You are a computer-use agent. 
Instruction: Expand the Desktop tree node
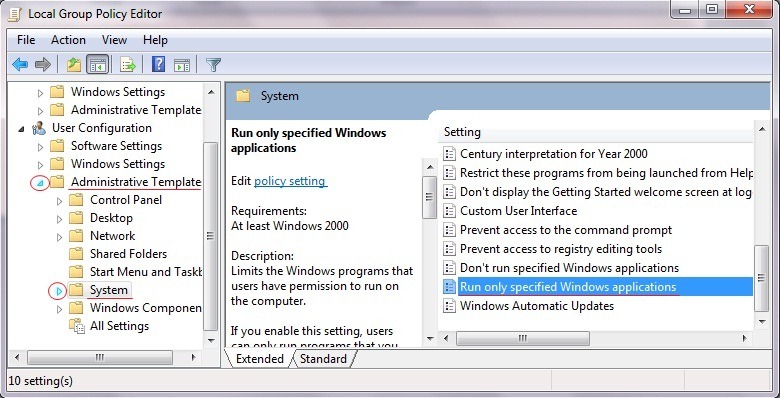point(59,219)
